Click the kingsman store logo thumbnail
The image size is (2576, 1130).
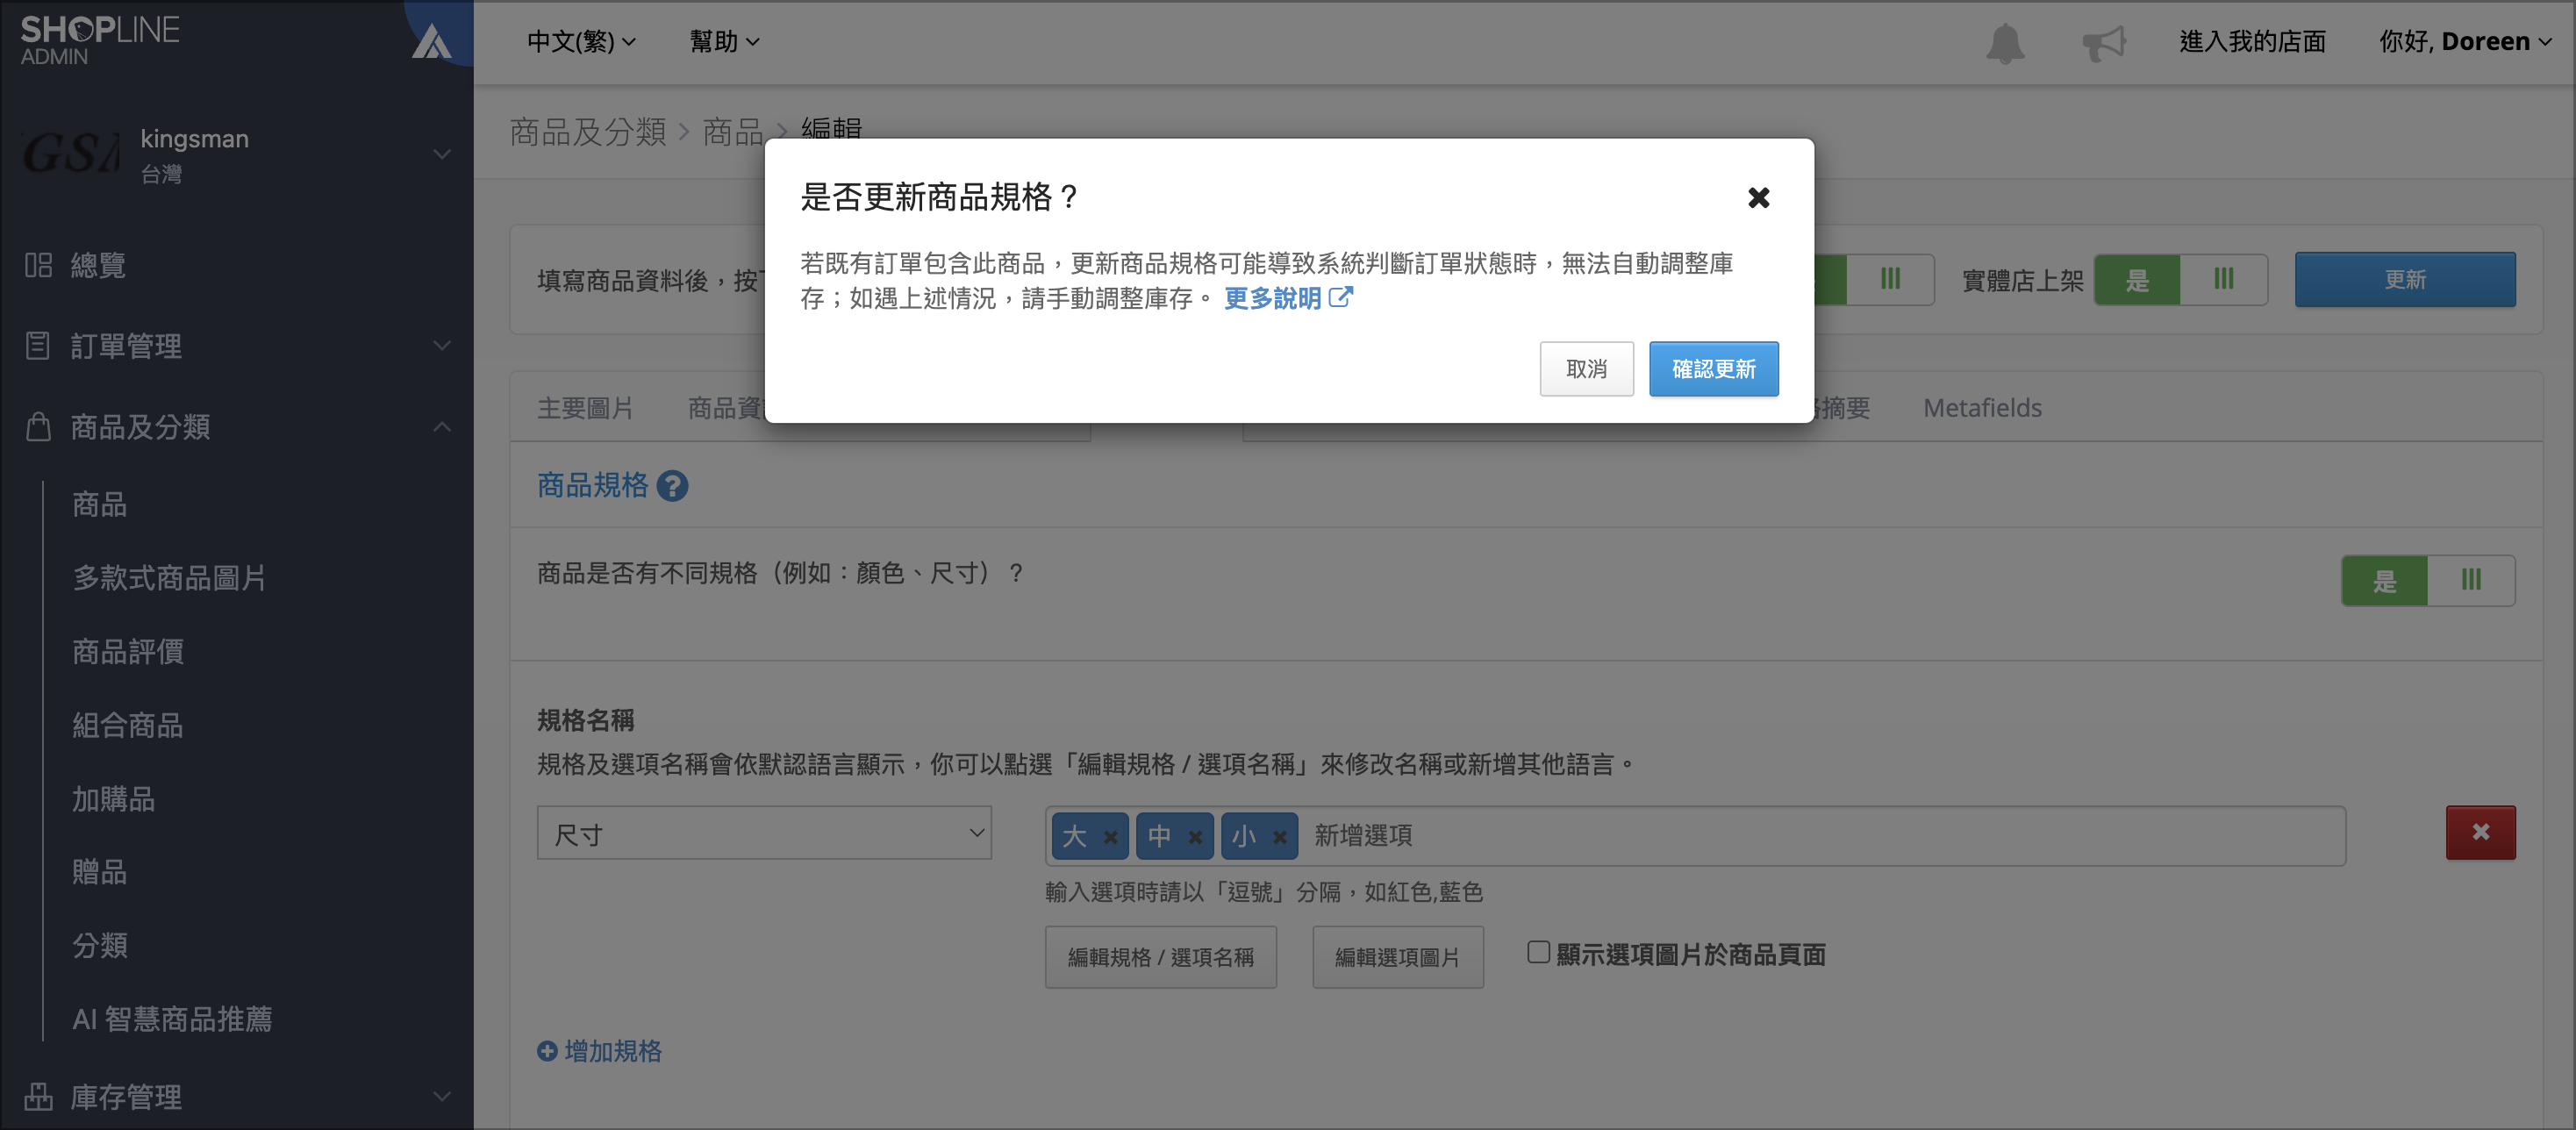pos(70,155)
